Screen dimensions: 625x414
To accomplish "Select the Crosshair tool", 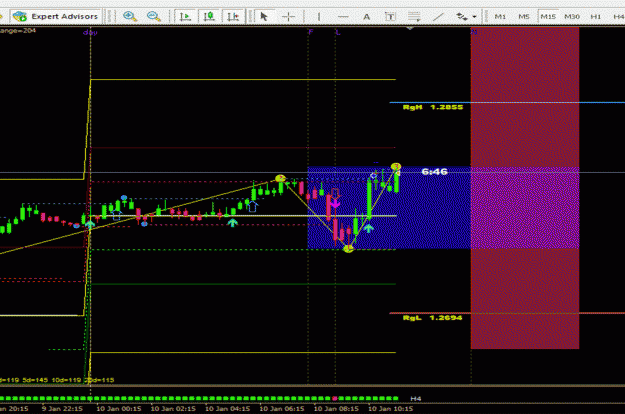I will (x=288, y=16).
